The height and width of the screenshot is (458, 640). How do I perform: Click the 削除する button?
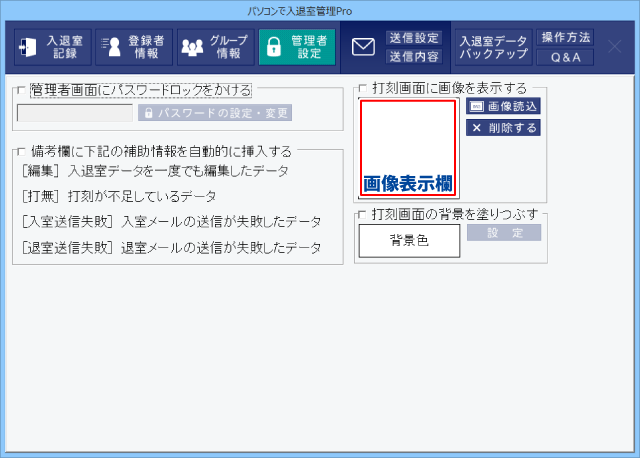(503, 128)
